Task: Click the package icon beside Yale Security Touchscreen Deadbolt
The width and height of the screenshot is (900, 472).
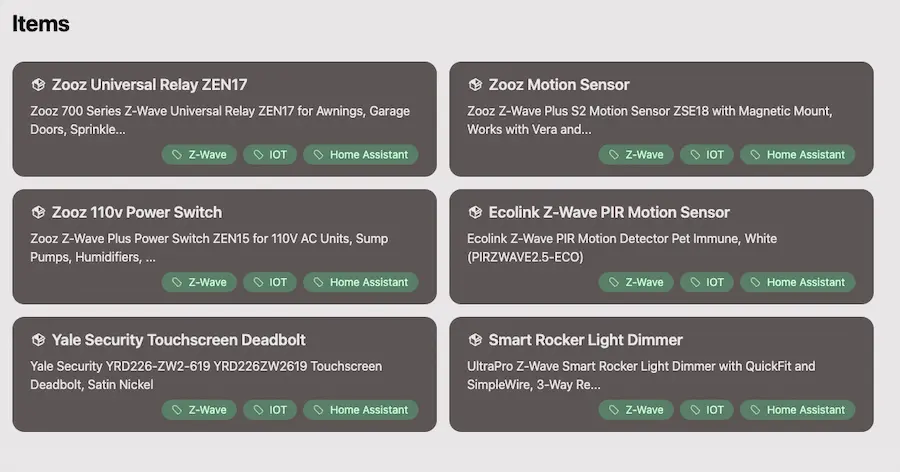Action: (x=38, y=340)
